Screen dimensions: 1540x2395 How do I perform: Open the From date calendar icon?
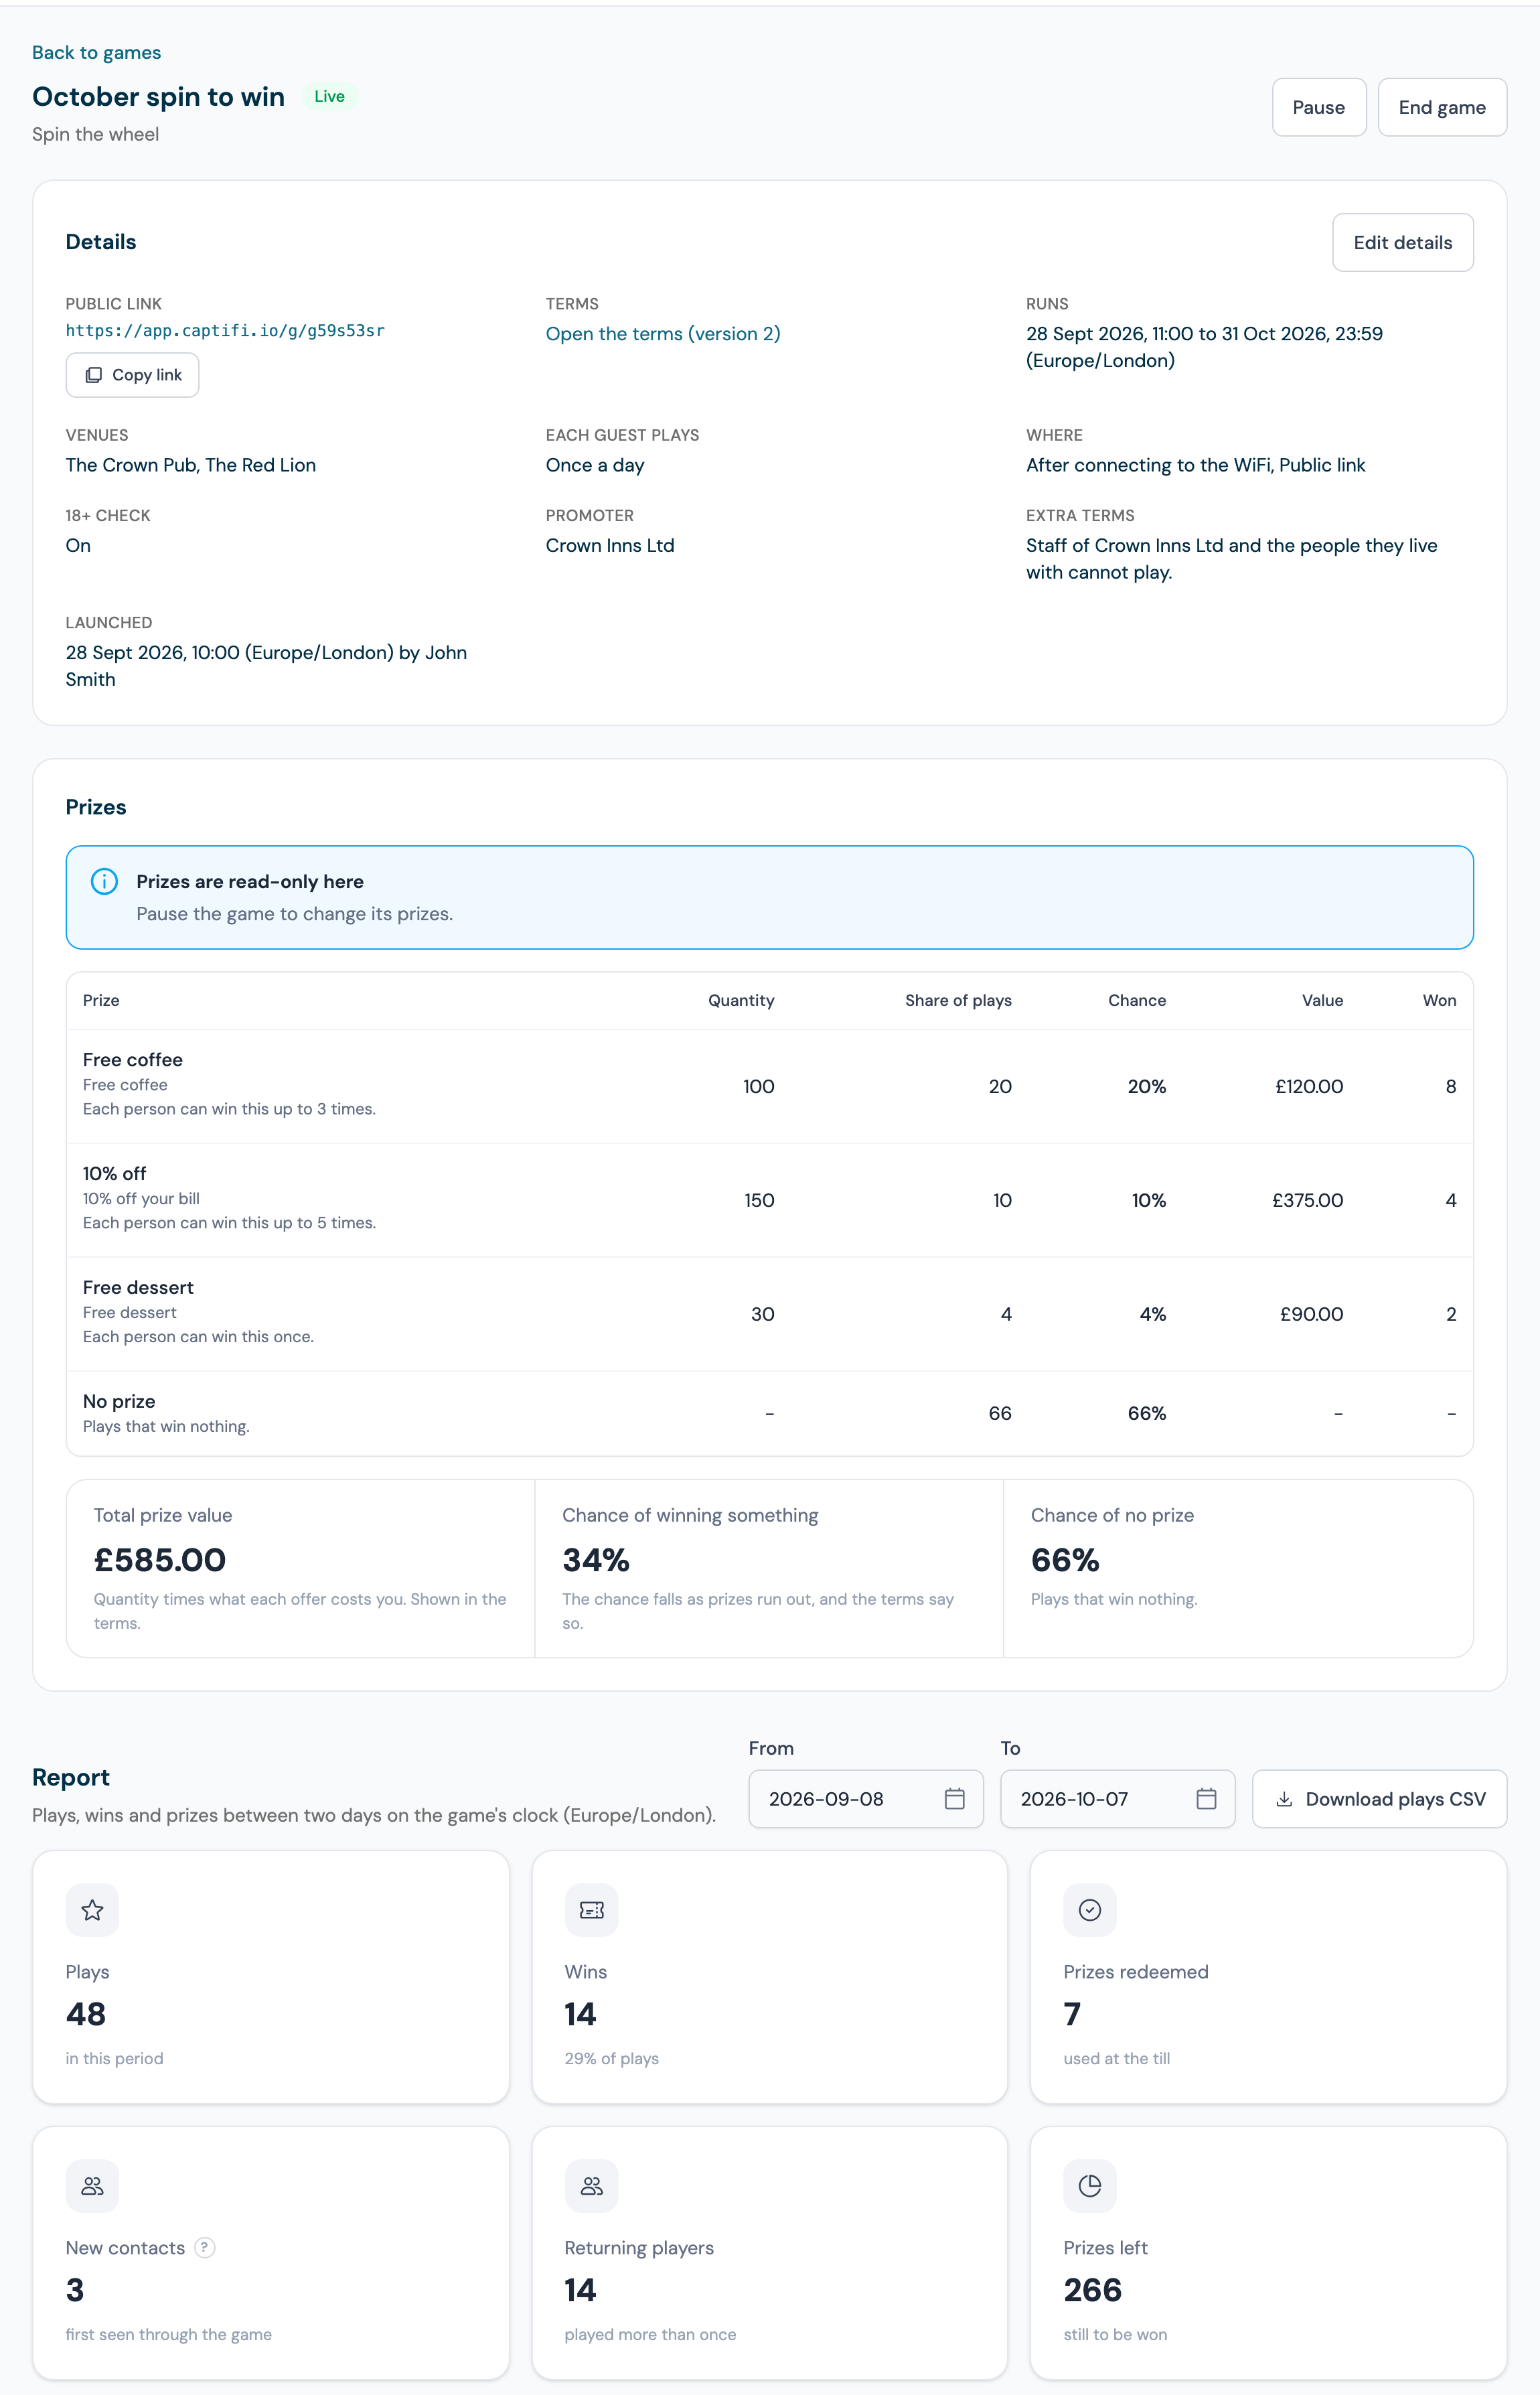tap(954, 1799)
